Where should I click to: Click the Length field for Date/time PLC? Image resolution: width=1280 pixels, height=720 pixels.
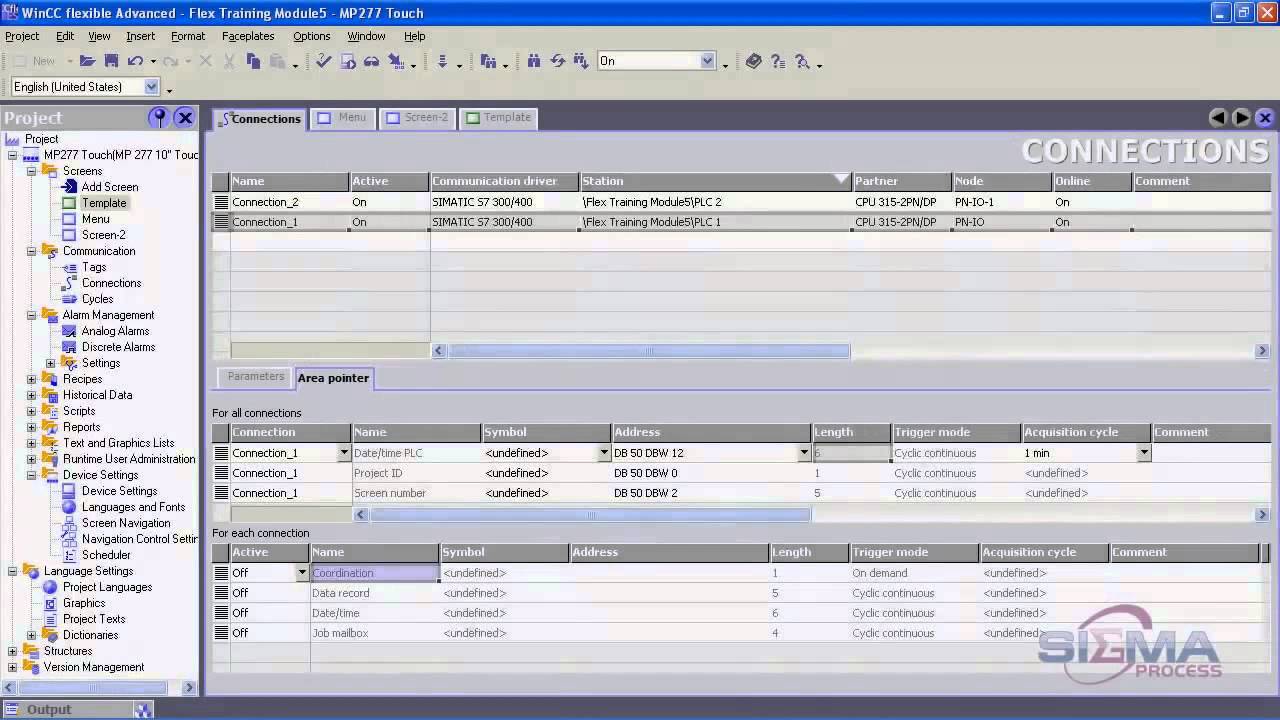click(851, 453)
